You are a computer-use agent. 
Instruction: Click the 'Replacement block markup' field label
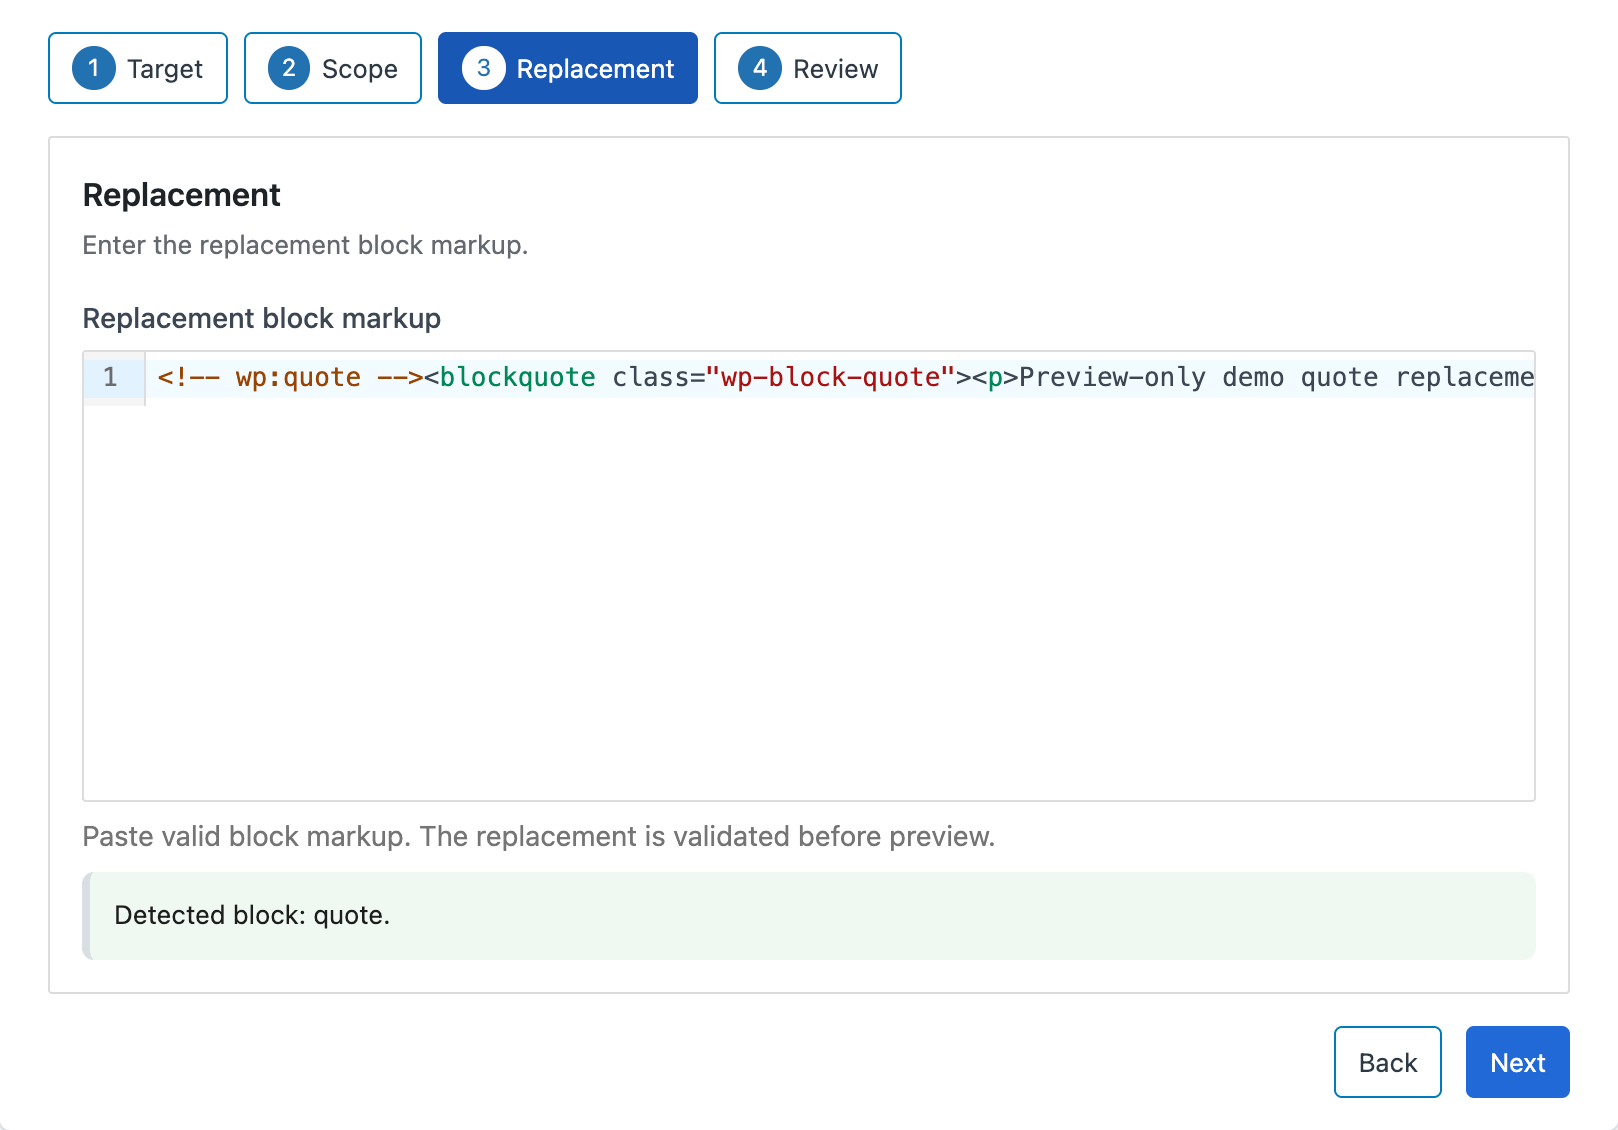(262, 318)
